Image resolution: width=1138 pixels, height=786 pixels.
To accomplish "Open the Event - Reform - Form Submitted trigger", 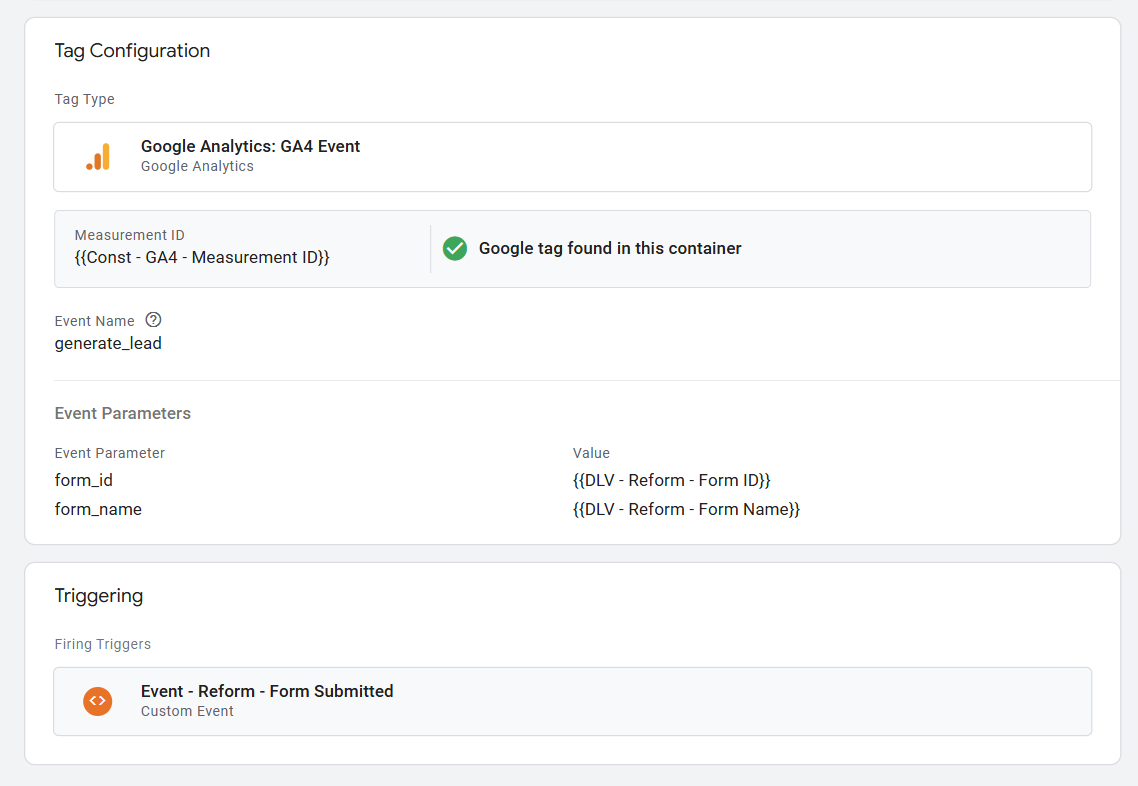I will point(573,701).
